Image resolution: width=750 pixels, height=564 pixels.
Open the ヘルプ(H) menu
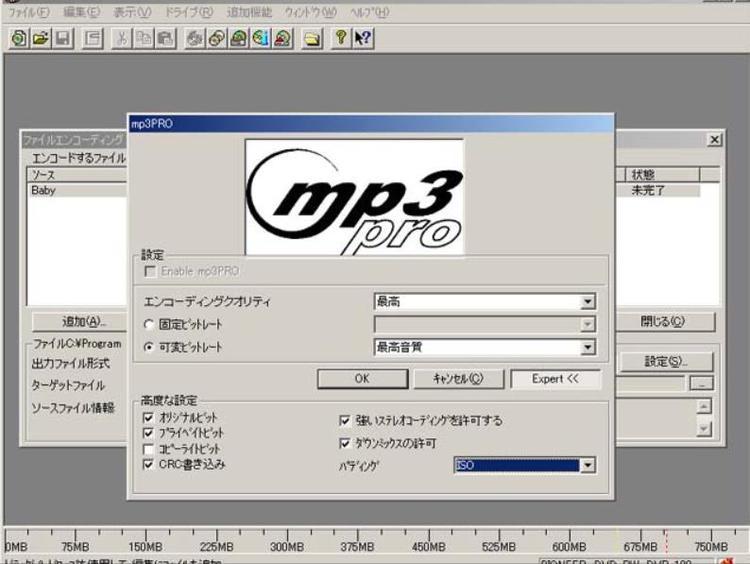(369, 12)
